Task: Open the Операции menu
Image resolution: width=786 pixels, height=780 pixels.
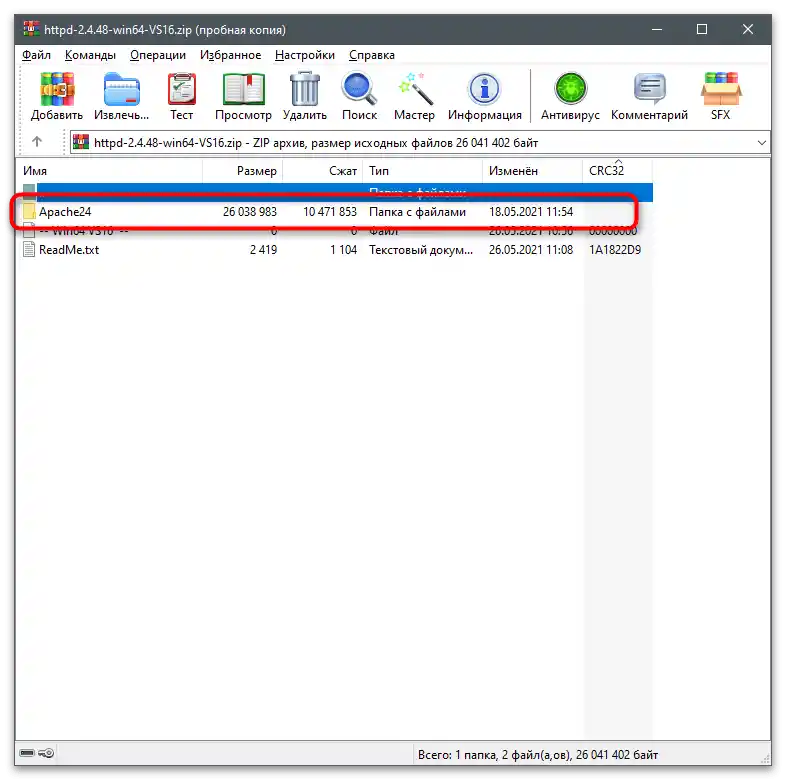Action: pos(158,55)
